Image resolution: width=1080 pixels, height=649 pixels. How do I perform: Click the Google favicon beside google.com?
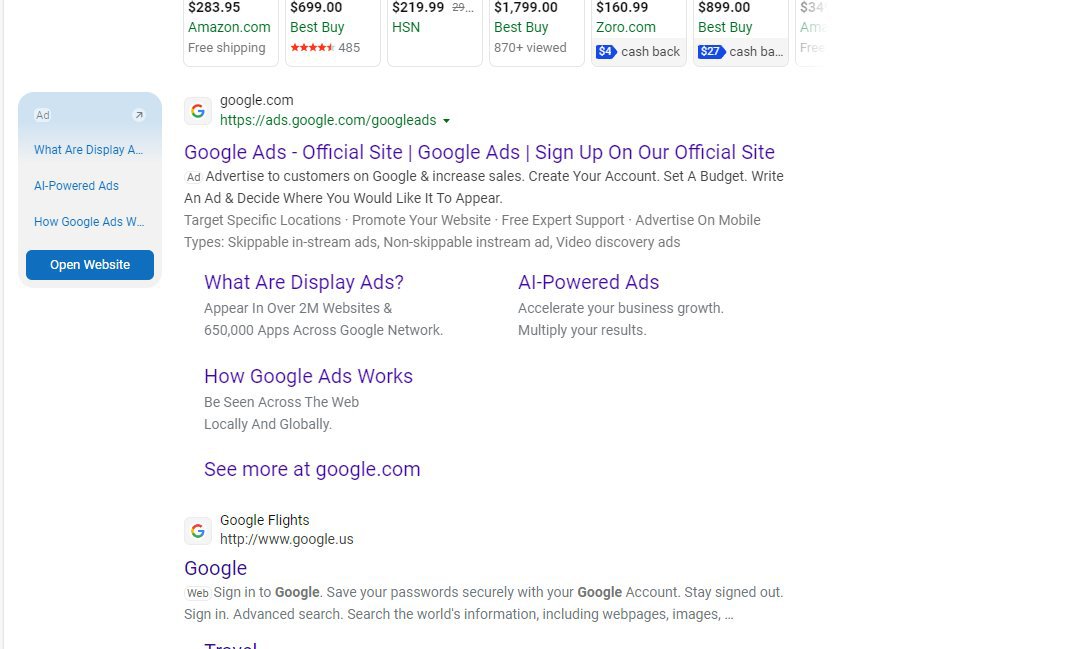pos(198,111)
